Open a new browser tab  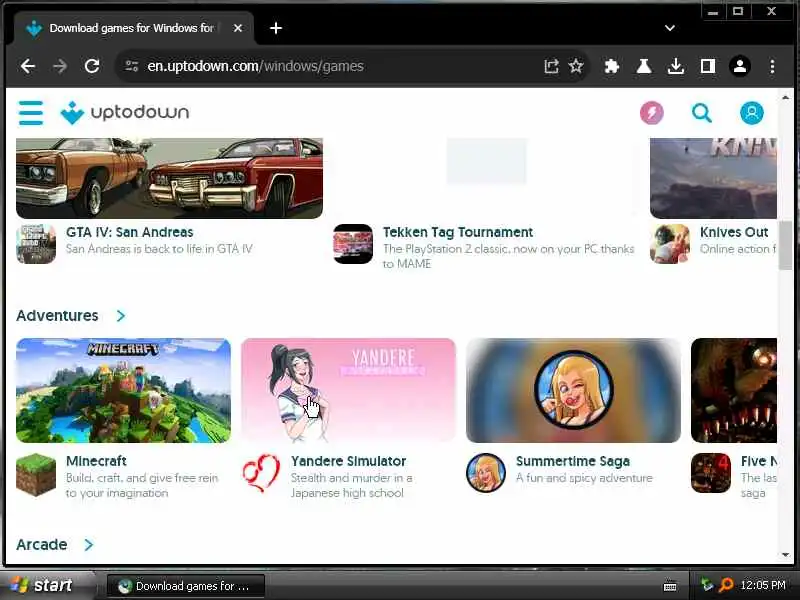pos(276,28)
